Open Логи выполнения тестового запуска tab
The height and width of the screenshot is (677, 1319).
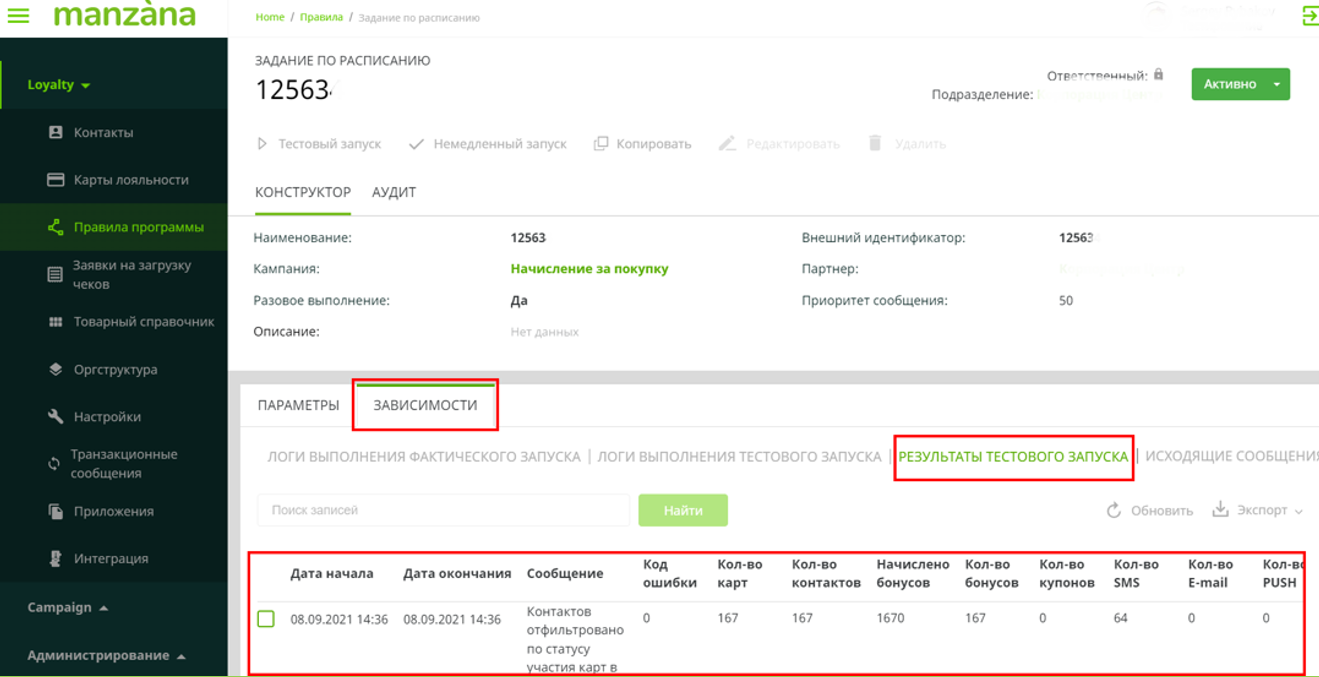[x=739, y=456]
